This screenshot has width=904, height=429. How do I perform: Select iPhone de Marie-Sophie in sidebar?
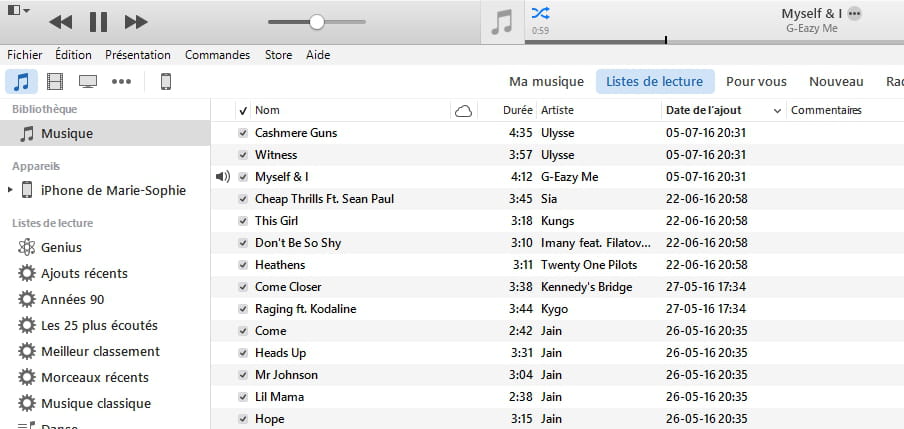click(x=114, y=190)
